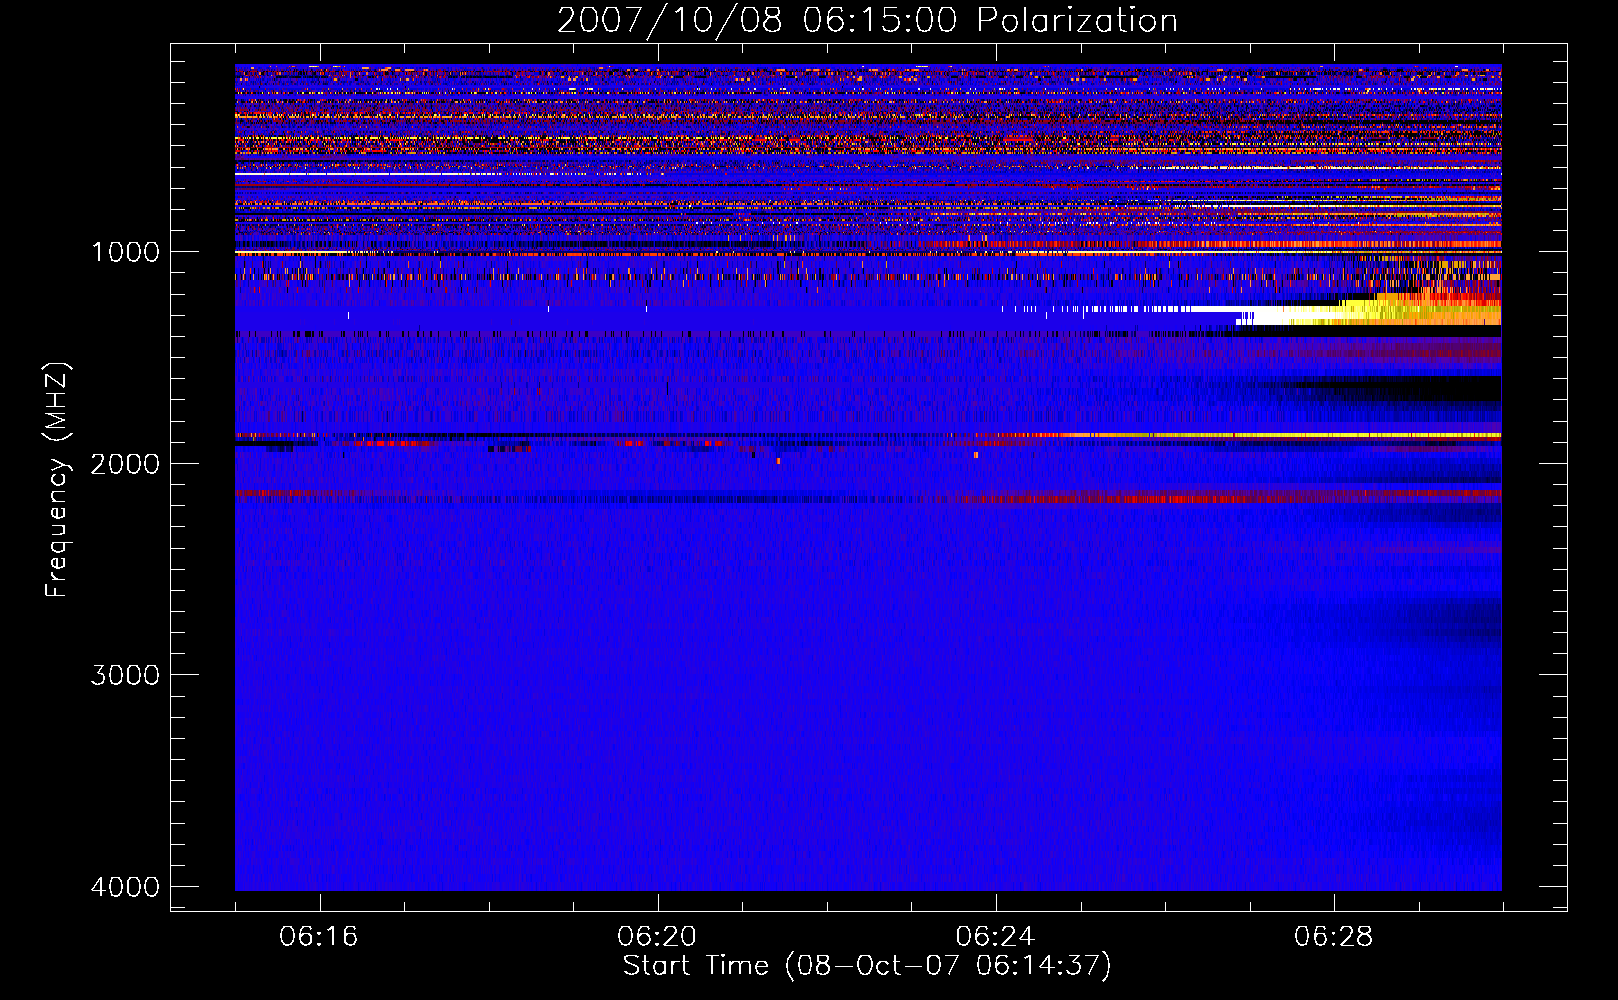Screen dimensions: 1618x1000
Task: Click the 1000 frequency axis label
Action: point(125,251)
